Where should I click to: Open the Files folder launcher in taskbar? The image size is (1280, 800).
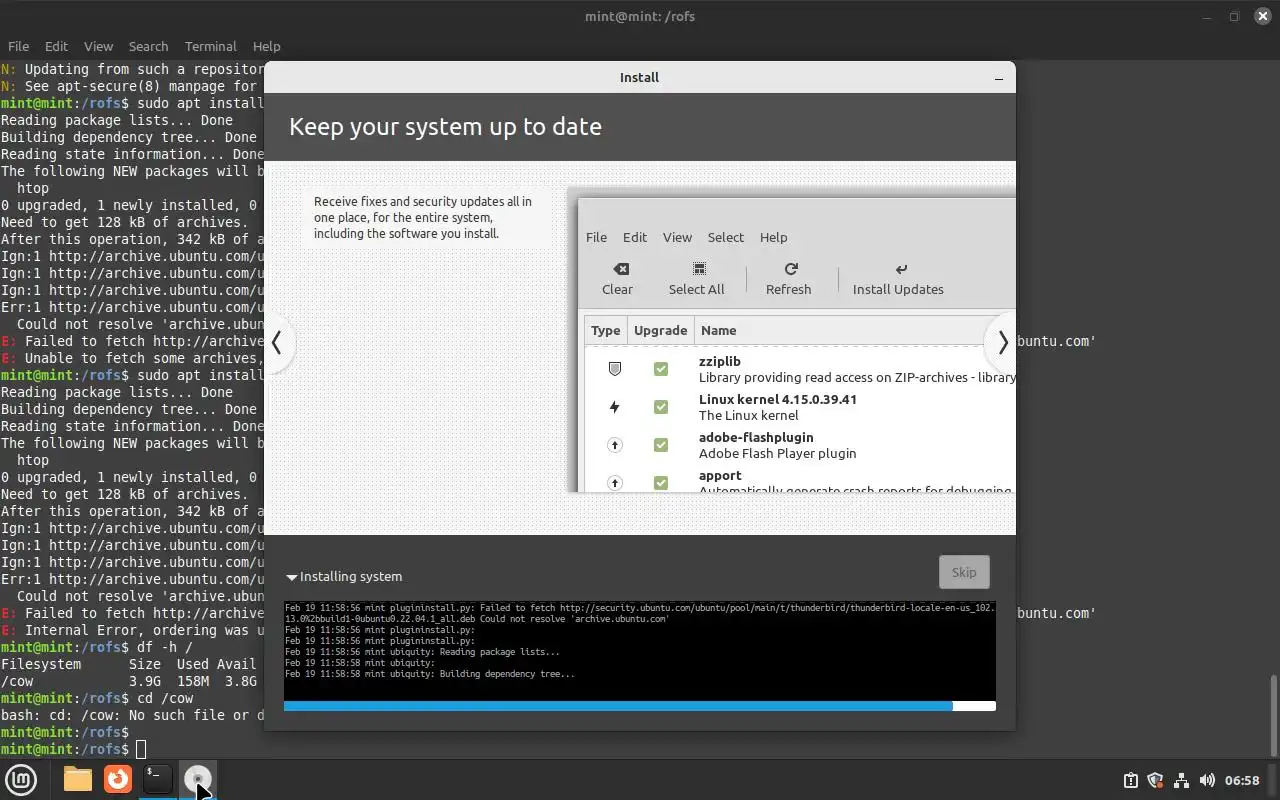[78, 779]
